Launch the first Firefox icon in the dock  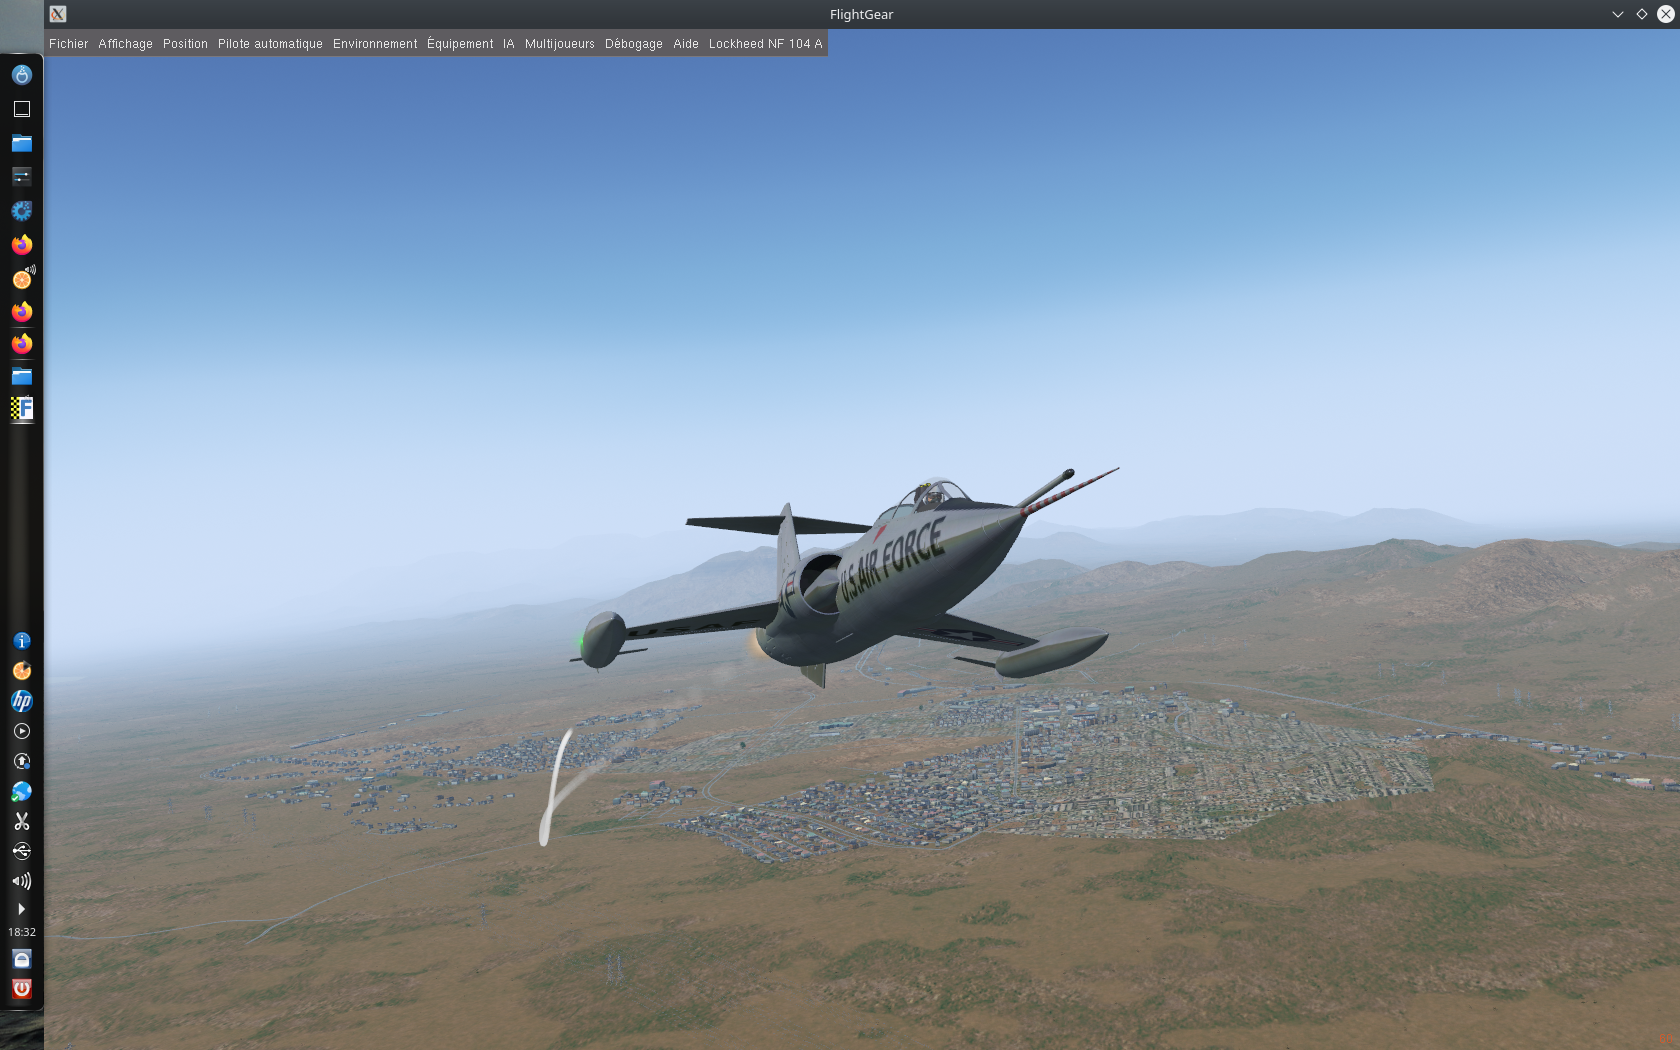(22, 245)
